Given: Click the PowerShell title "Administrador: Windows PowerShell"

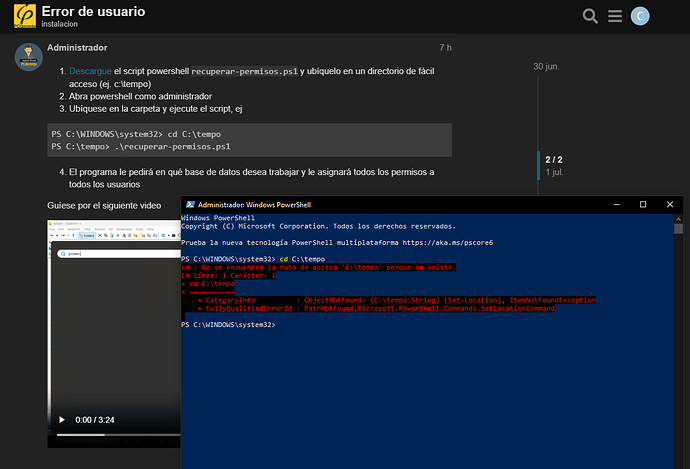Looking at the screenshot, I should (254, 205).
